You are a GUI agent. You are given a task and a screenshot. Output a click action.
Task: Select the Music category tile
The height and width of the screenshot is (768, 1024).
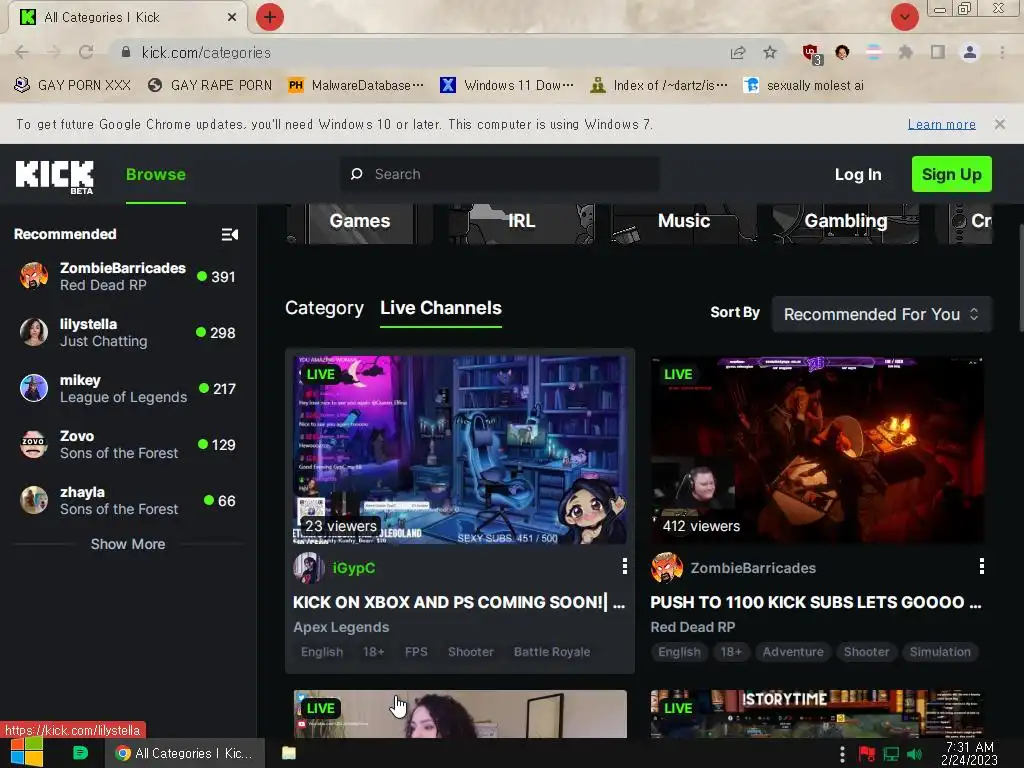[684, 223]
